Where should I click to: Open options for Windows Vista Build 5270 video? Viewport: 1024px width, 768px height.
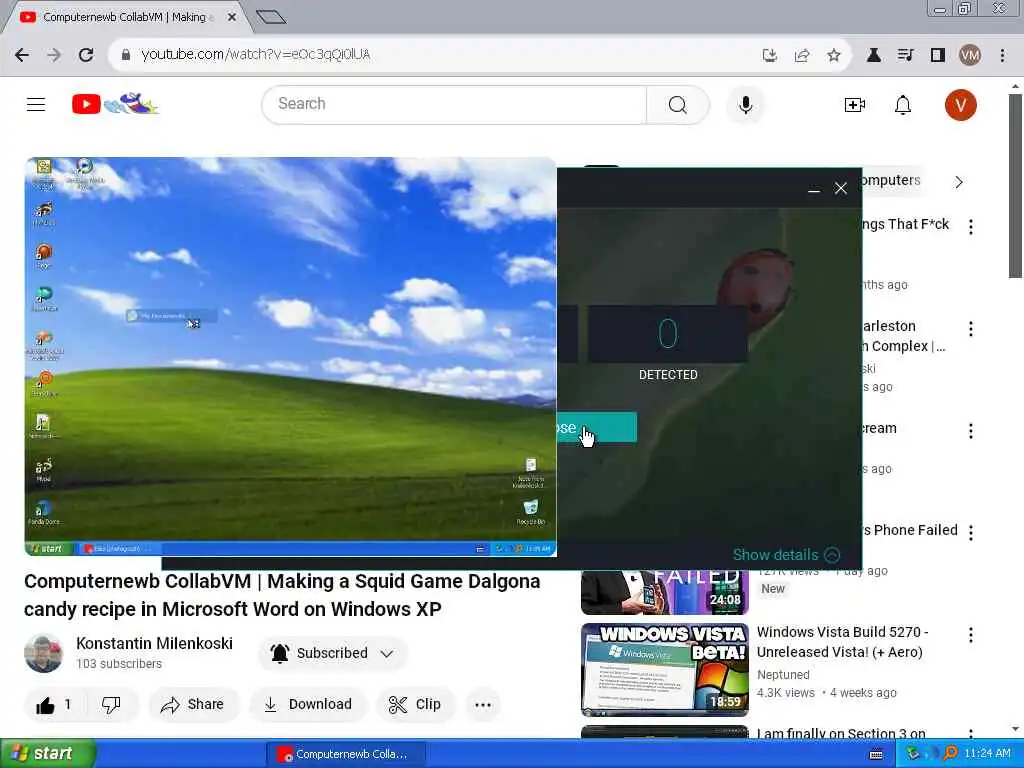(x=970, y=635)
